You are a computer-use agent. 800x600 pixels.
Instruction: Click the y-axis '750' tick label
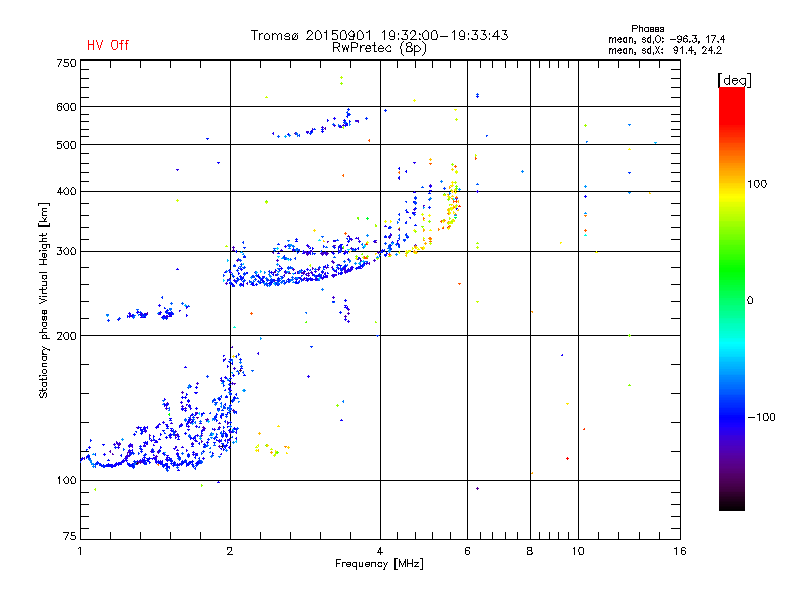pyautogui.click(x=66, y=63)
